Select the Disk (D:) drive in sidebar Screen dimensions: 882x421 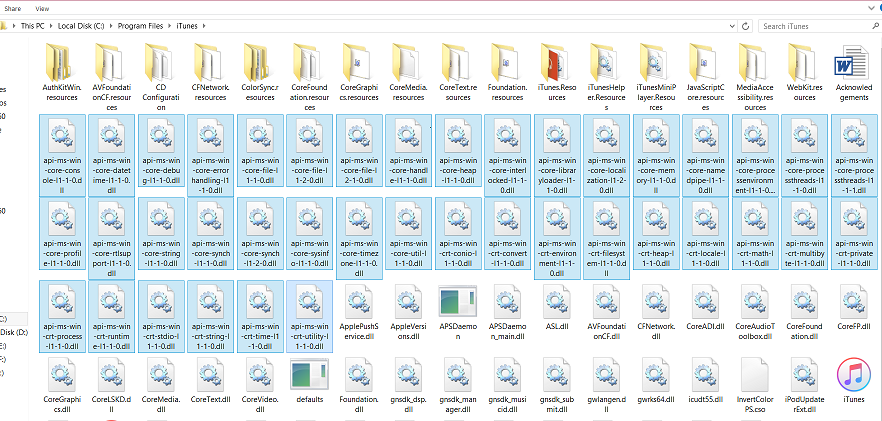coord(14,332)
